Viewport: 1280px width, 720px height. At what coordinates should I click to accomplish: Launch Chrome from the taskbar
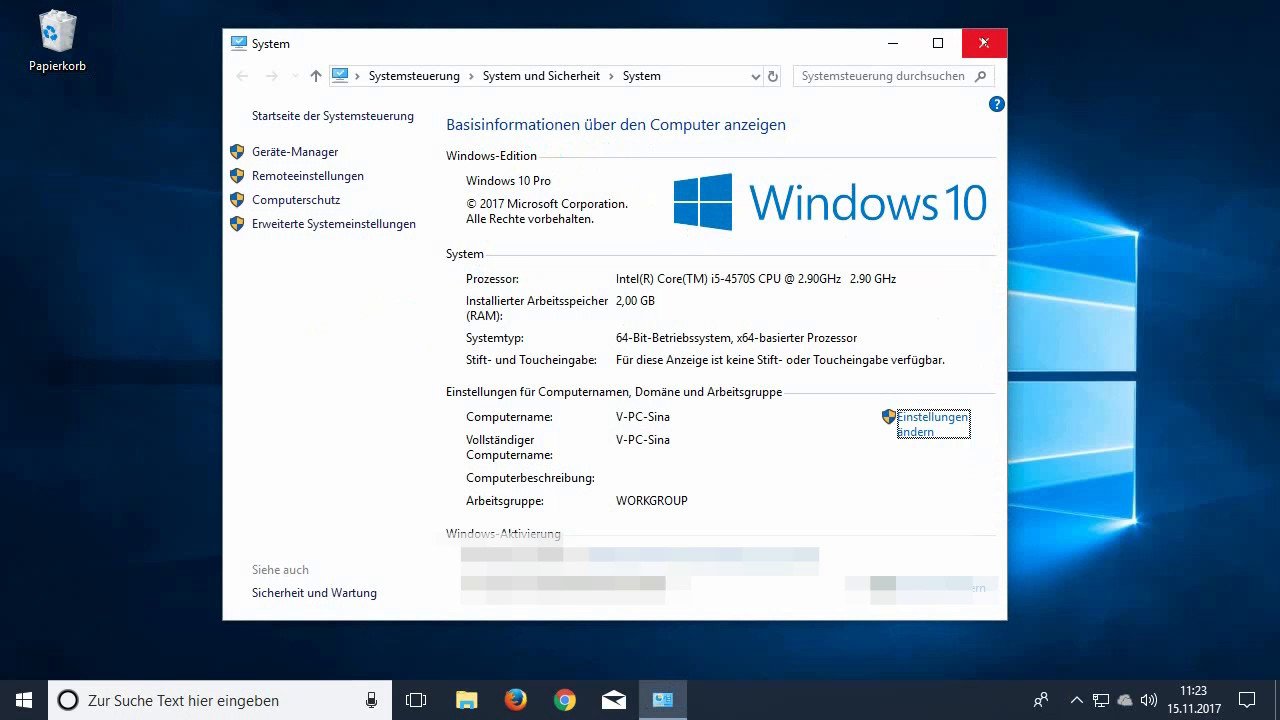[565, 700]
